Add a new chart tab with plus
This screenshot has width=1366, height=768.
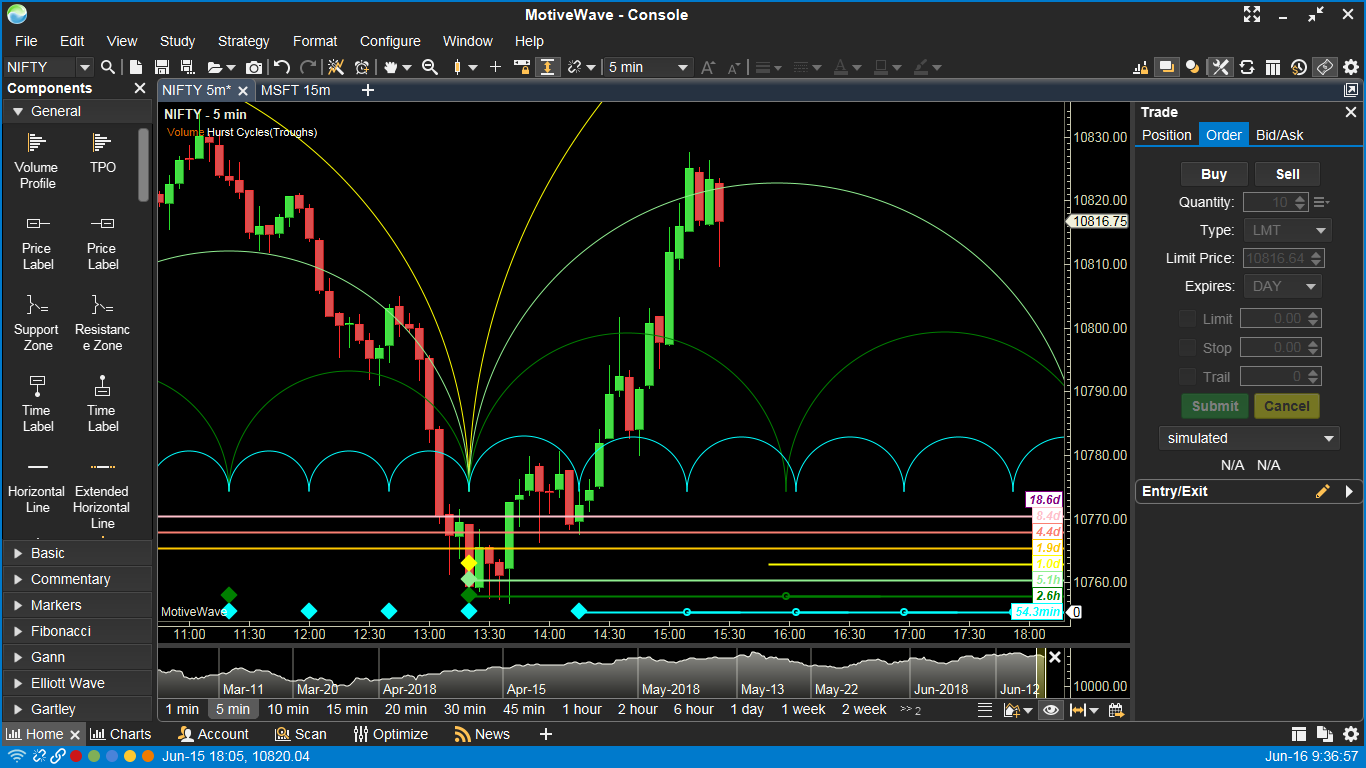tap(367, 90)
